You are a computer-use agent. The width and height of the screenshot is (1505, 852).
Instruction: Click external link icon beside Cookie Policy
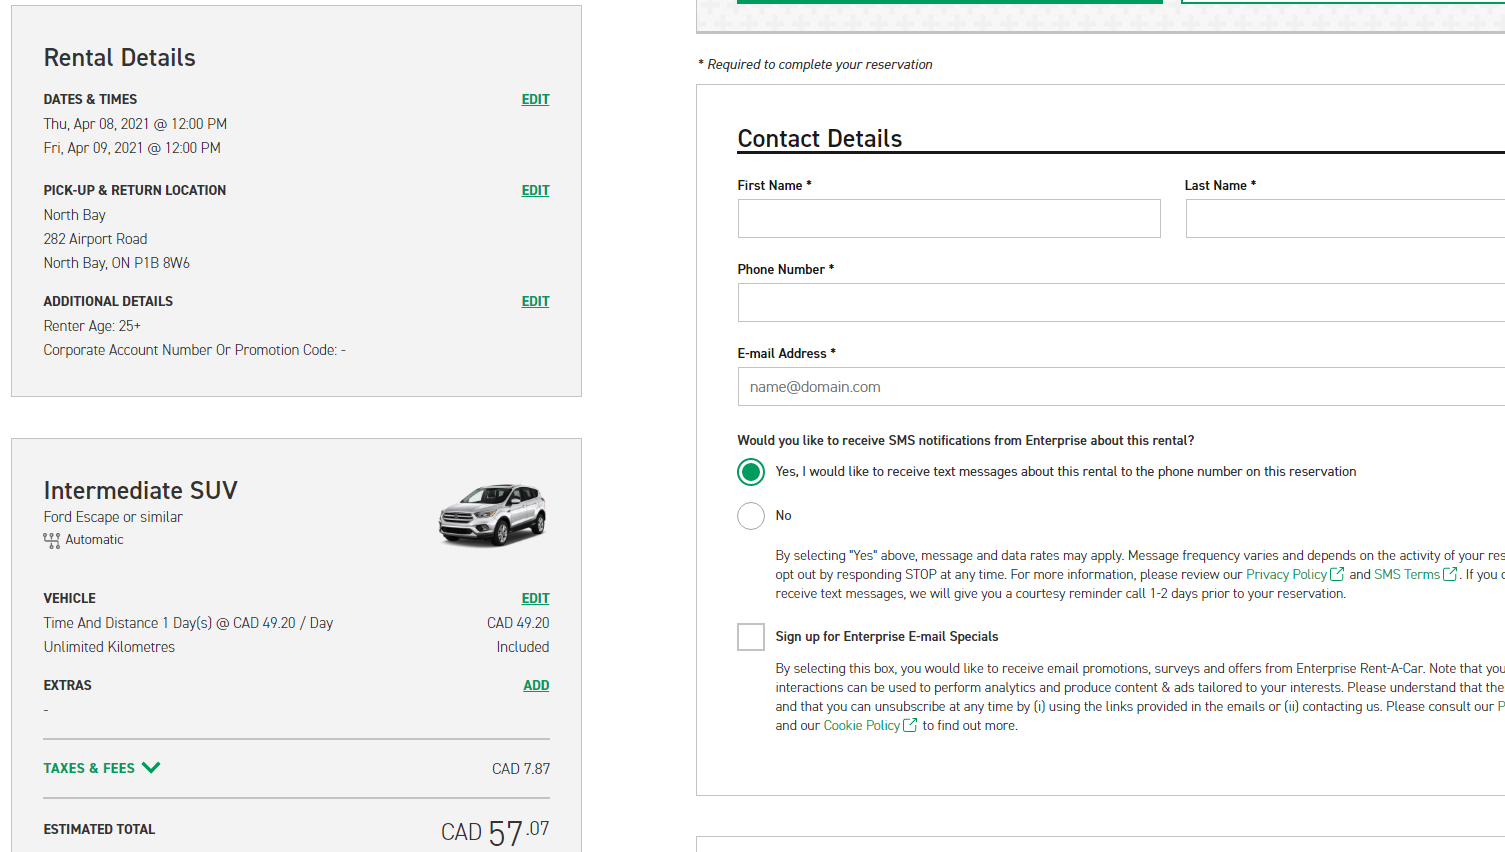pos(910,725)
